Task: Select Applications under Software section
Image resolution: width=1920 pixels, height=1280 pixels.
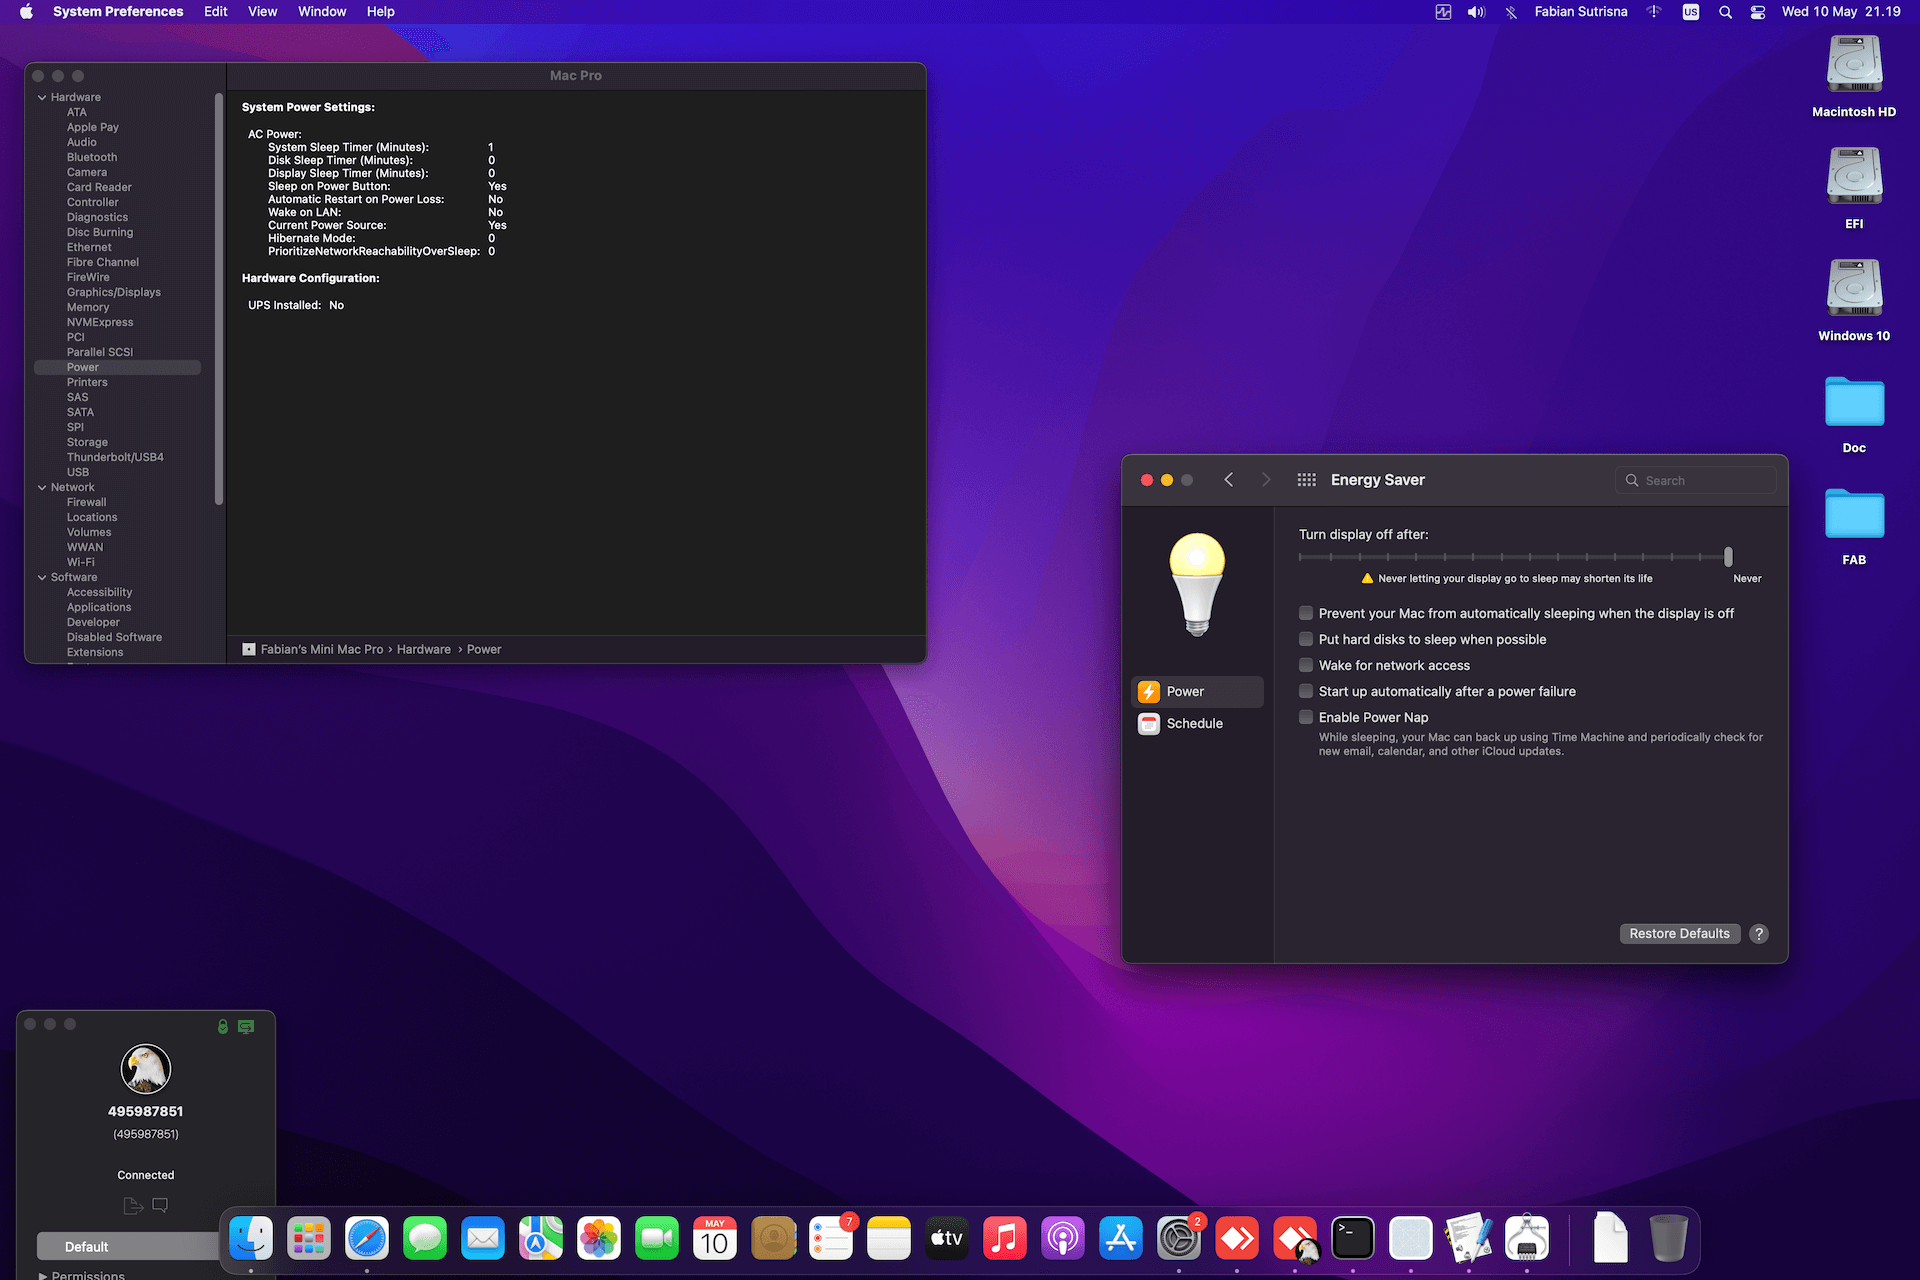Action: pos(99,607)
